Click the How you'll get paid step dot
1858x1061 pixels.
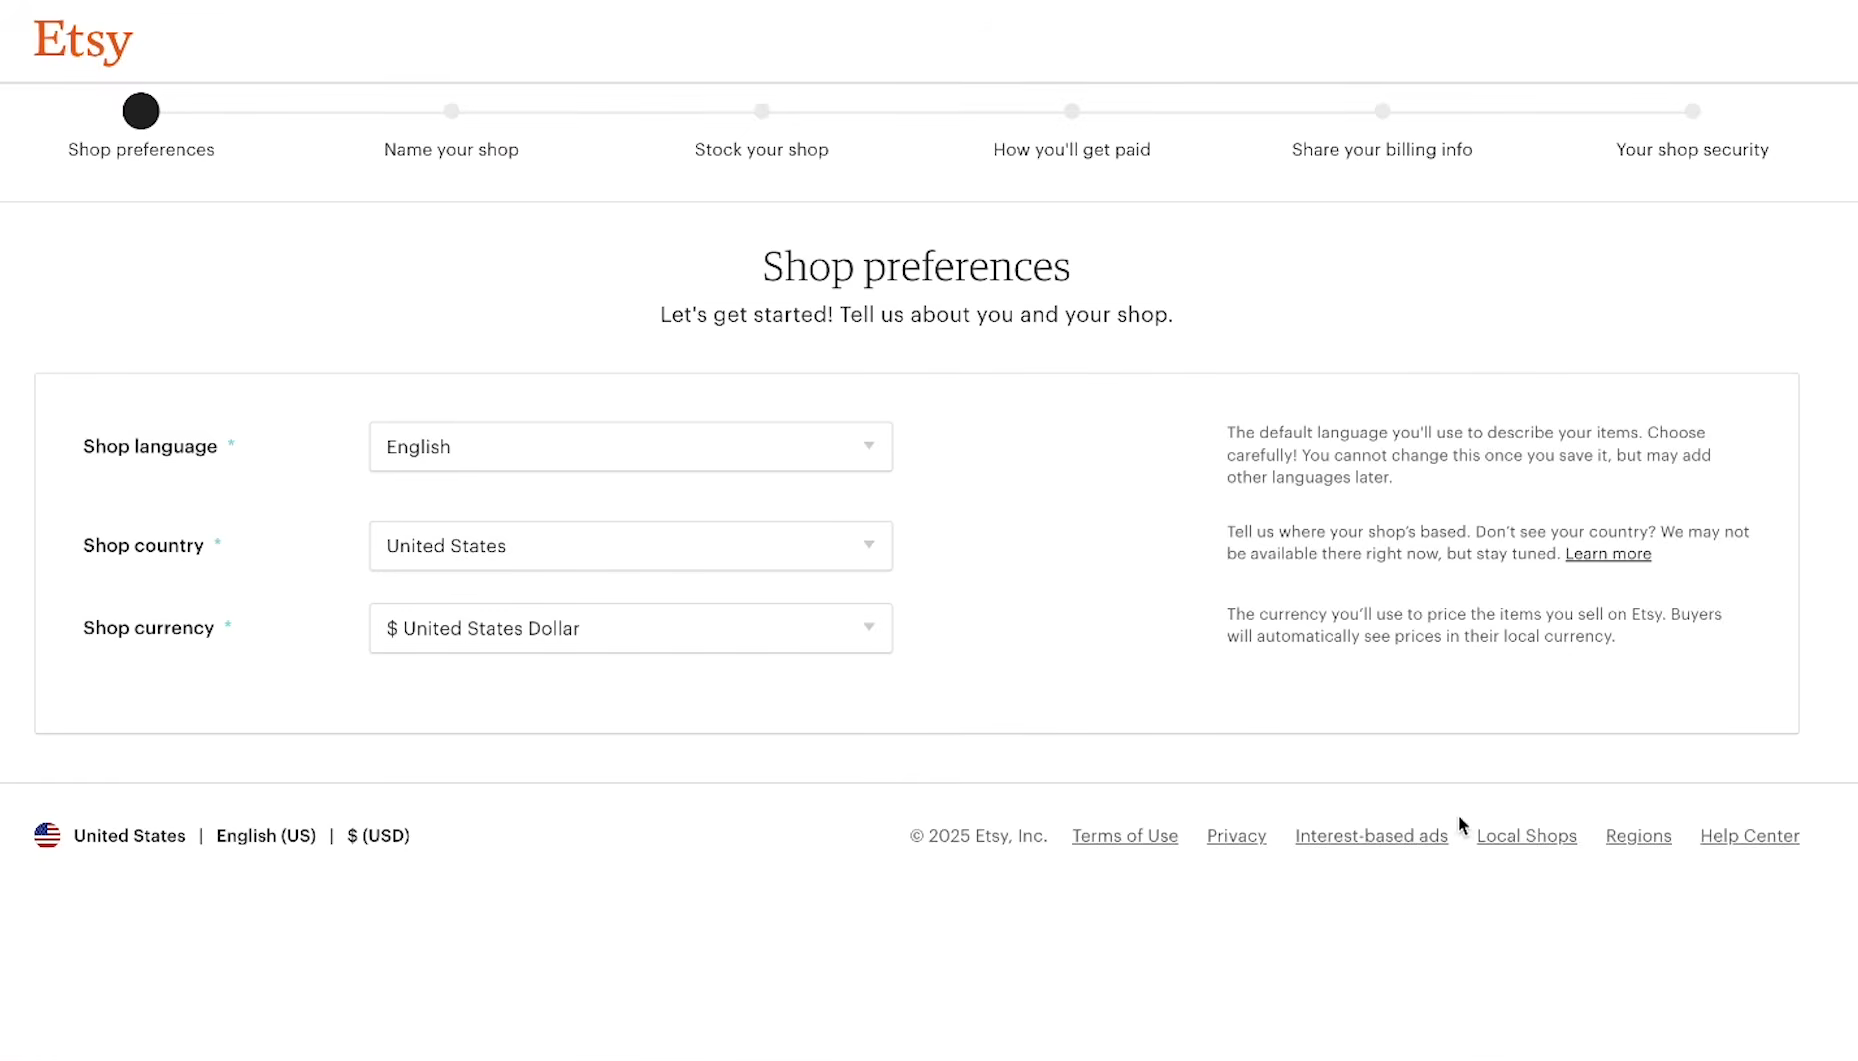(x=1072, y=111)
